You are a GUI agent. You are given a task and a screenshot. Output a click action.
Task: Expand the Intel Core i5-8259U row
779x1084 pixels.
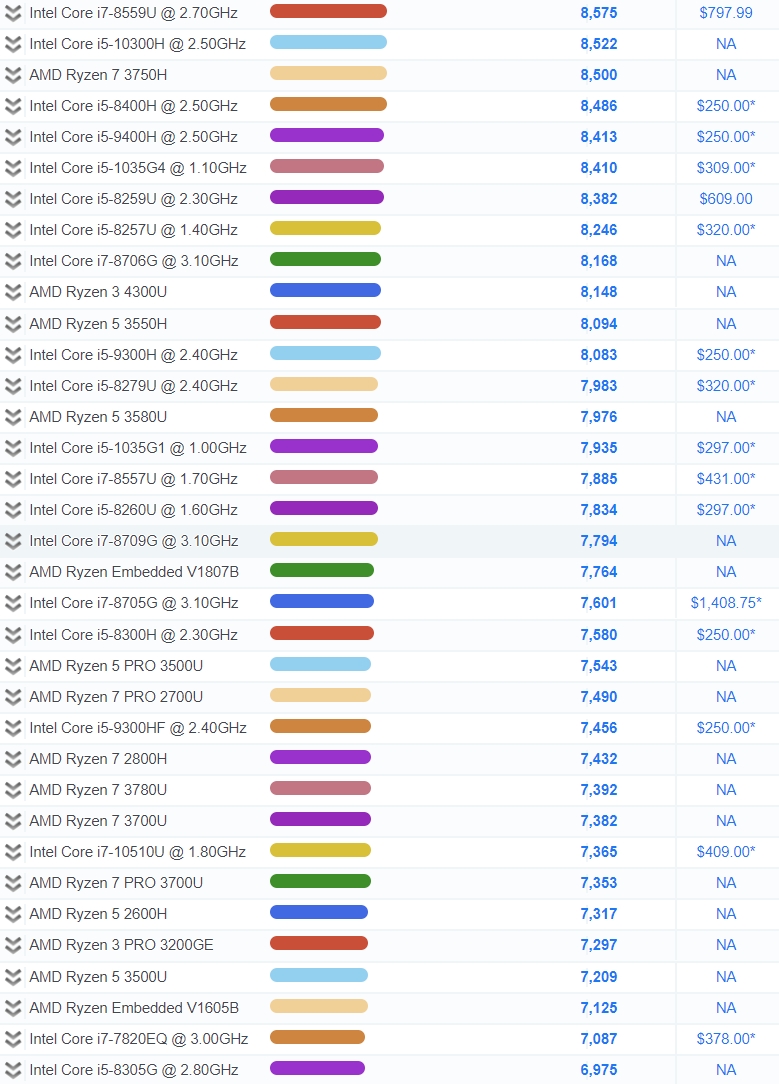pyautogui.click(x=13, y=200)
